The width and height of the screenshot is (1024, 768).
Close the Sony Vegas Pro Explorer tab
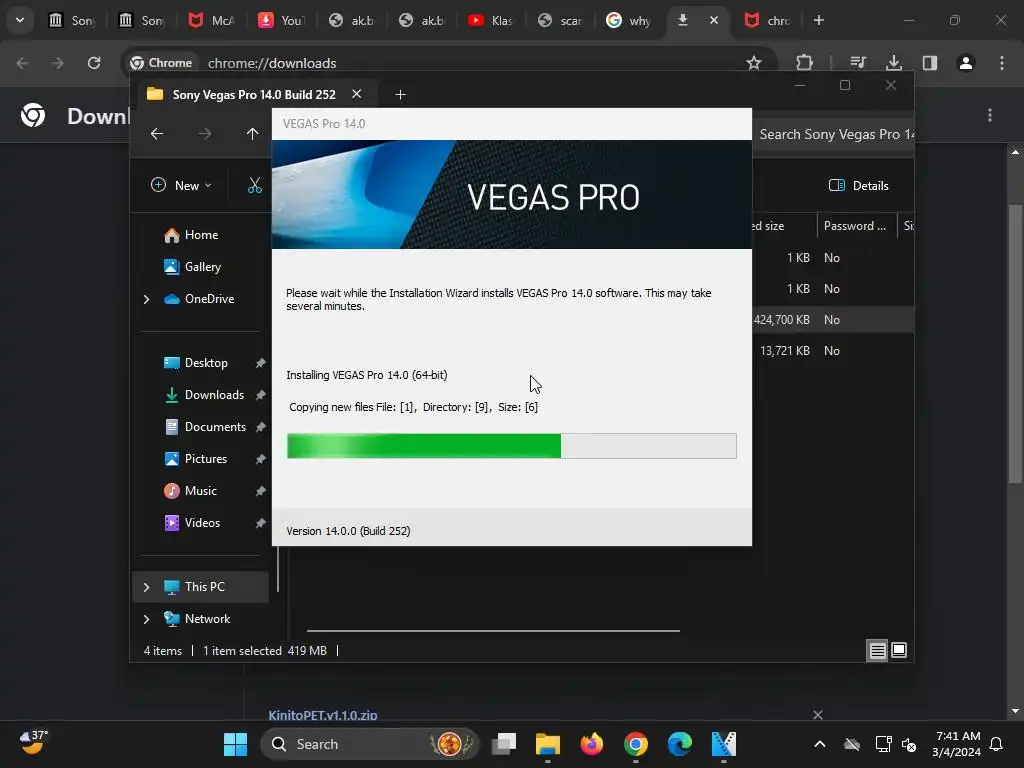[357, 94]
